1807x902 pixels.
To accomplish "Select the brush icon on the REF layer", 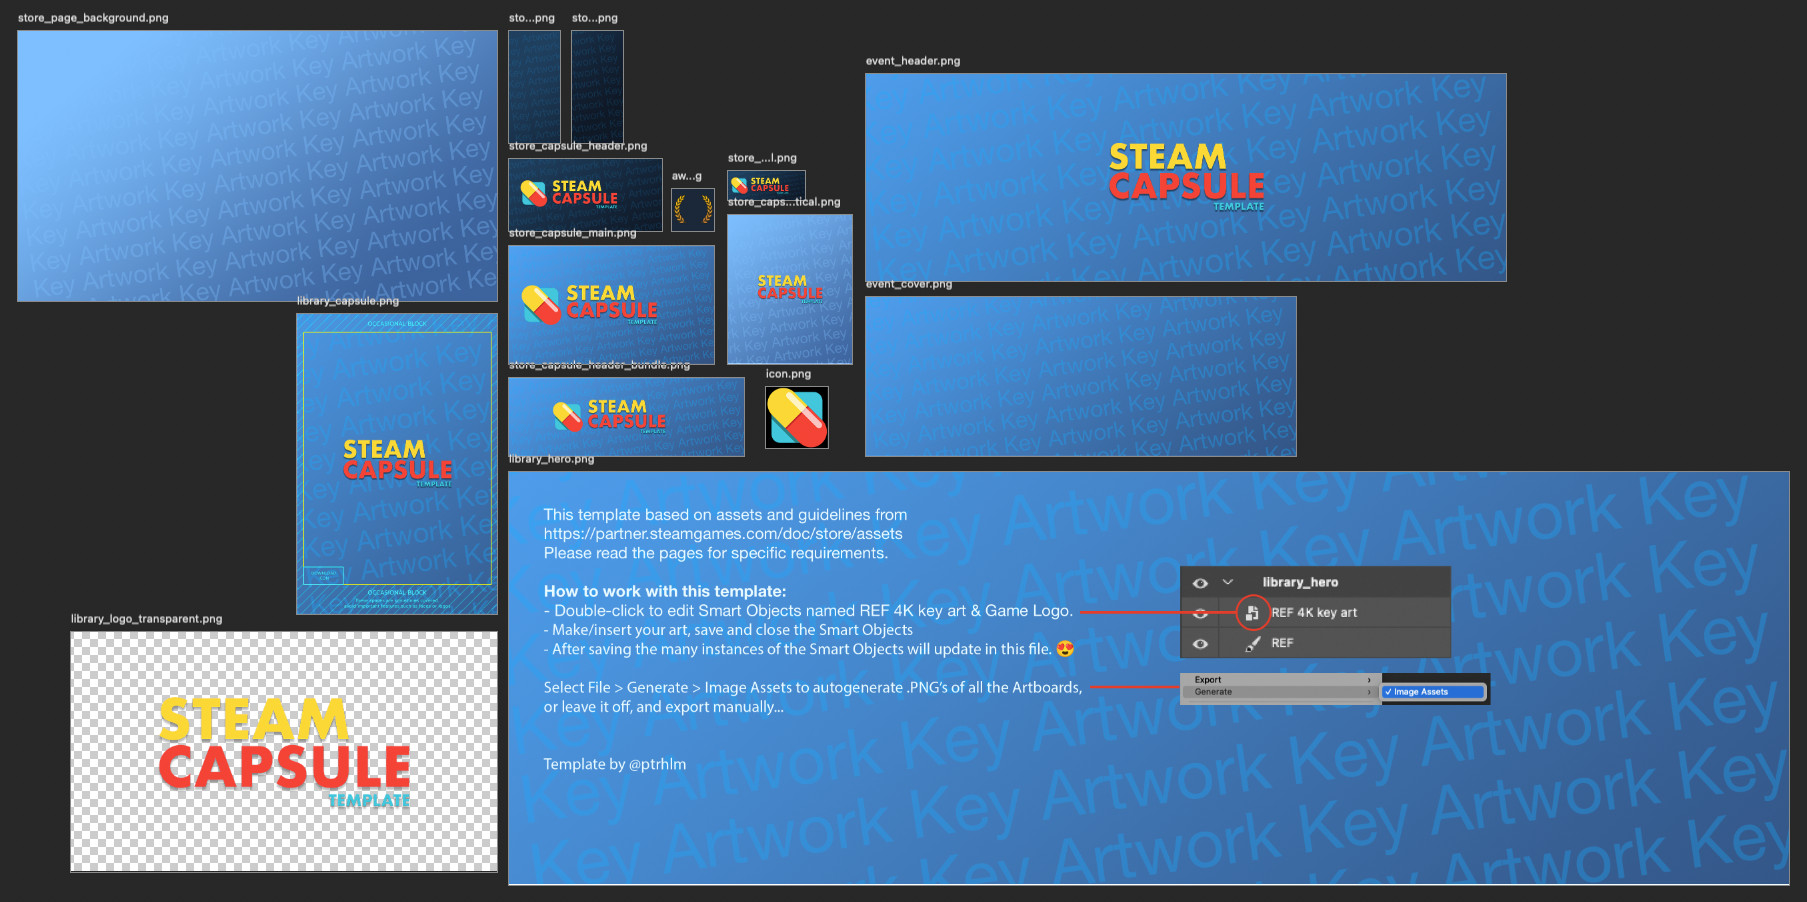I will [x=1253, y=643].
